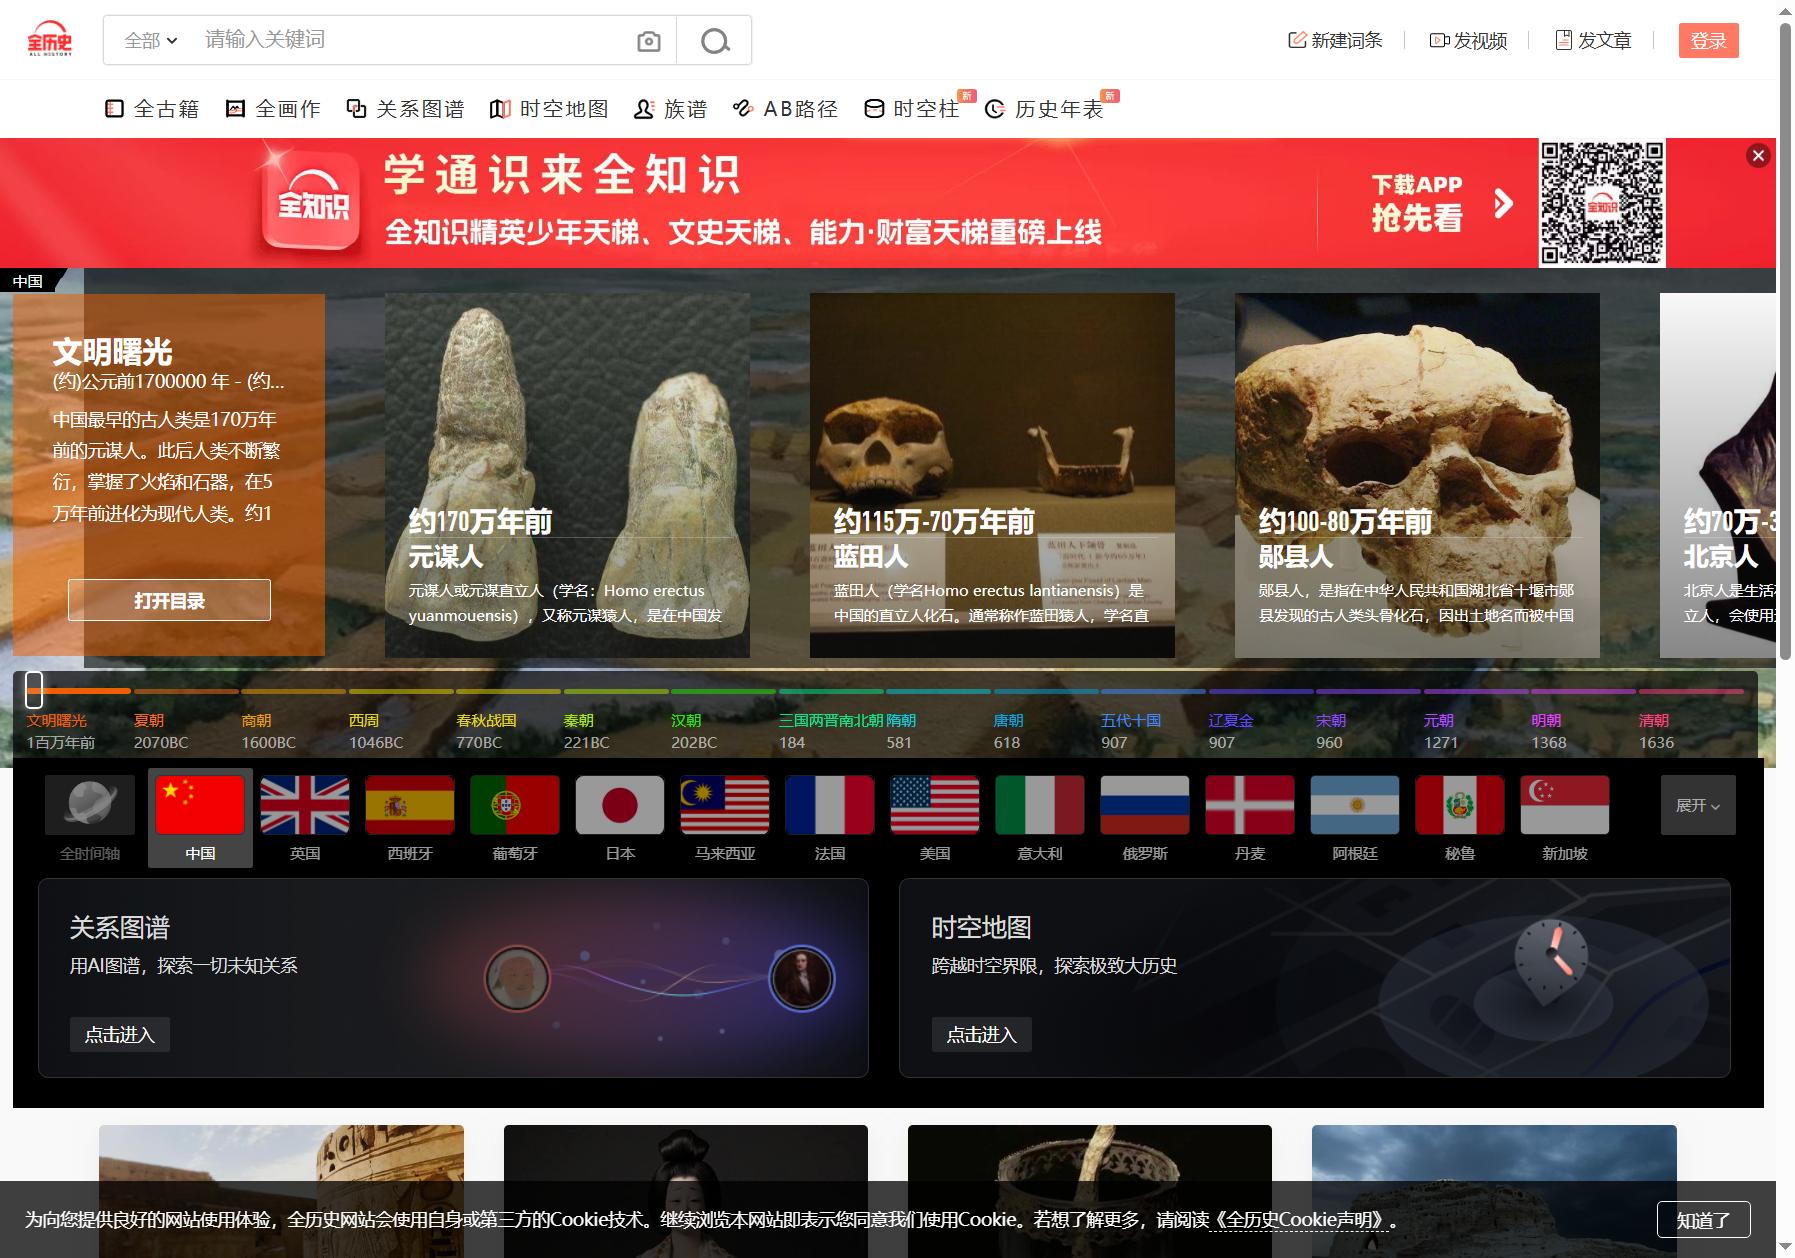Select 中国 country tab
This screenshot has width=1795, height=1258.
coord(200,818)
